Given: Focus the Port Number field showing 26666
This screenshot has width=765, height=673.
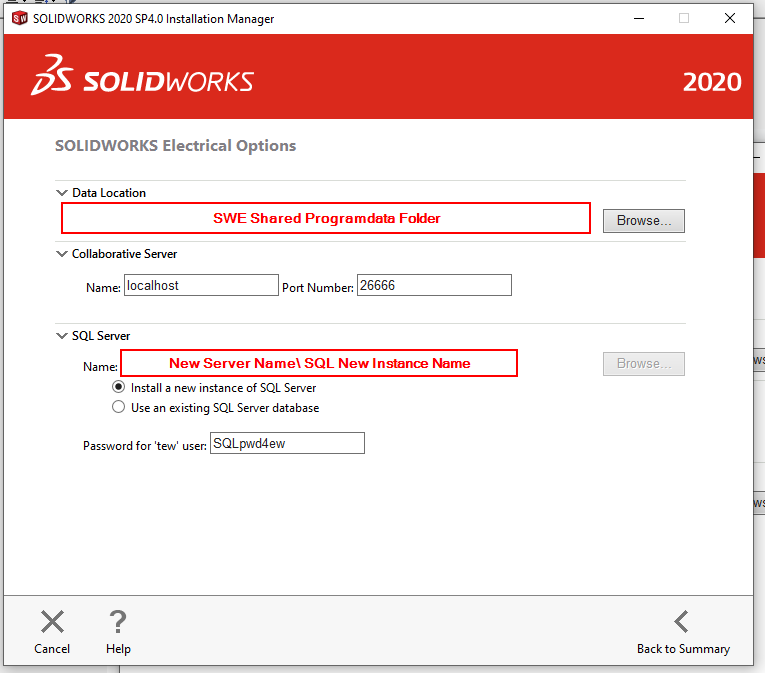Looking at the screenshot, I should (x=434, y=285).
